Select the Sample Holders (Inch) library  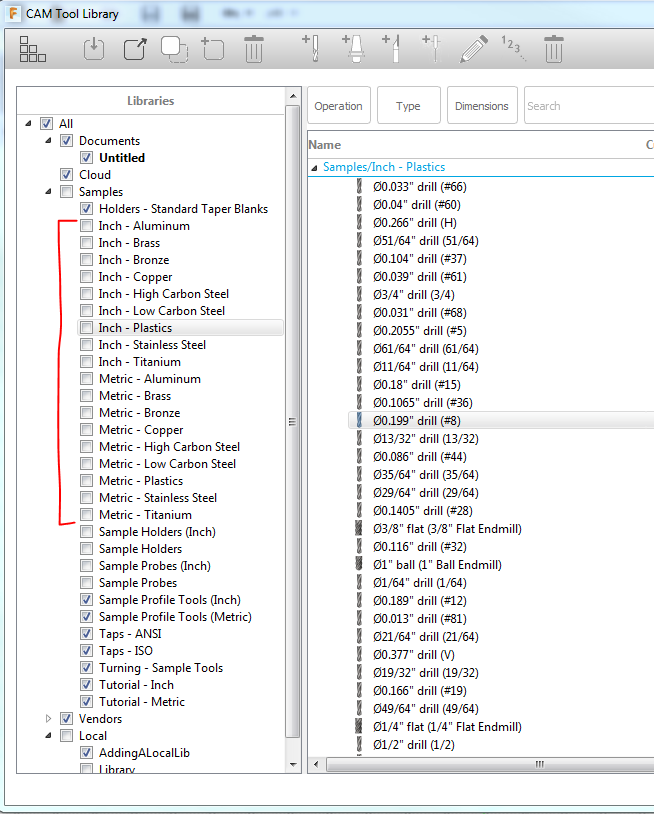point(157,532)
